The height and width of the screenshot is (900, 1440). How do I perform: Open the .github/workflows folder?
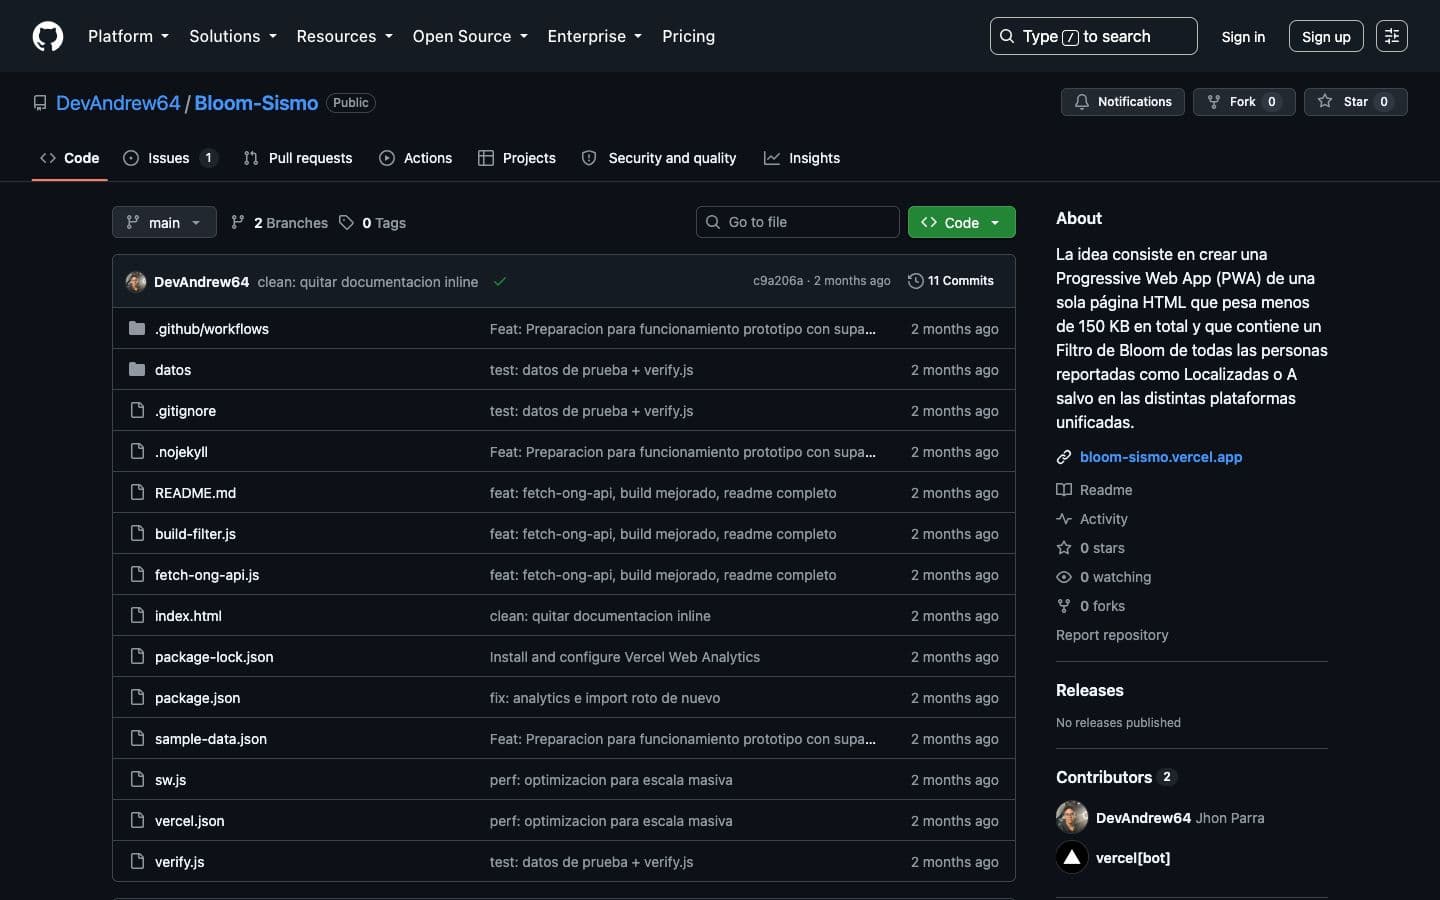pos(212,329)
